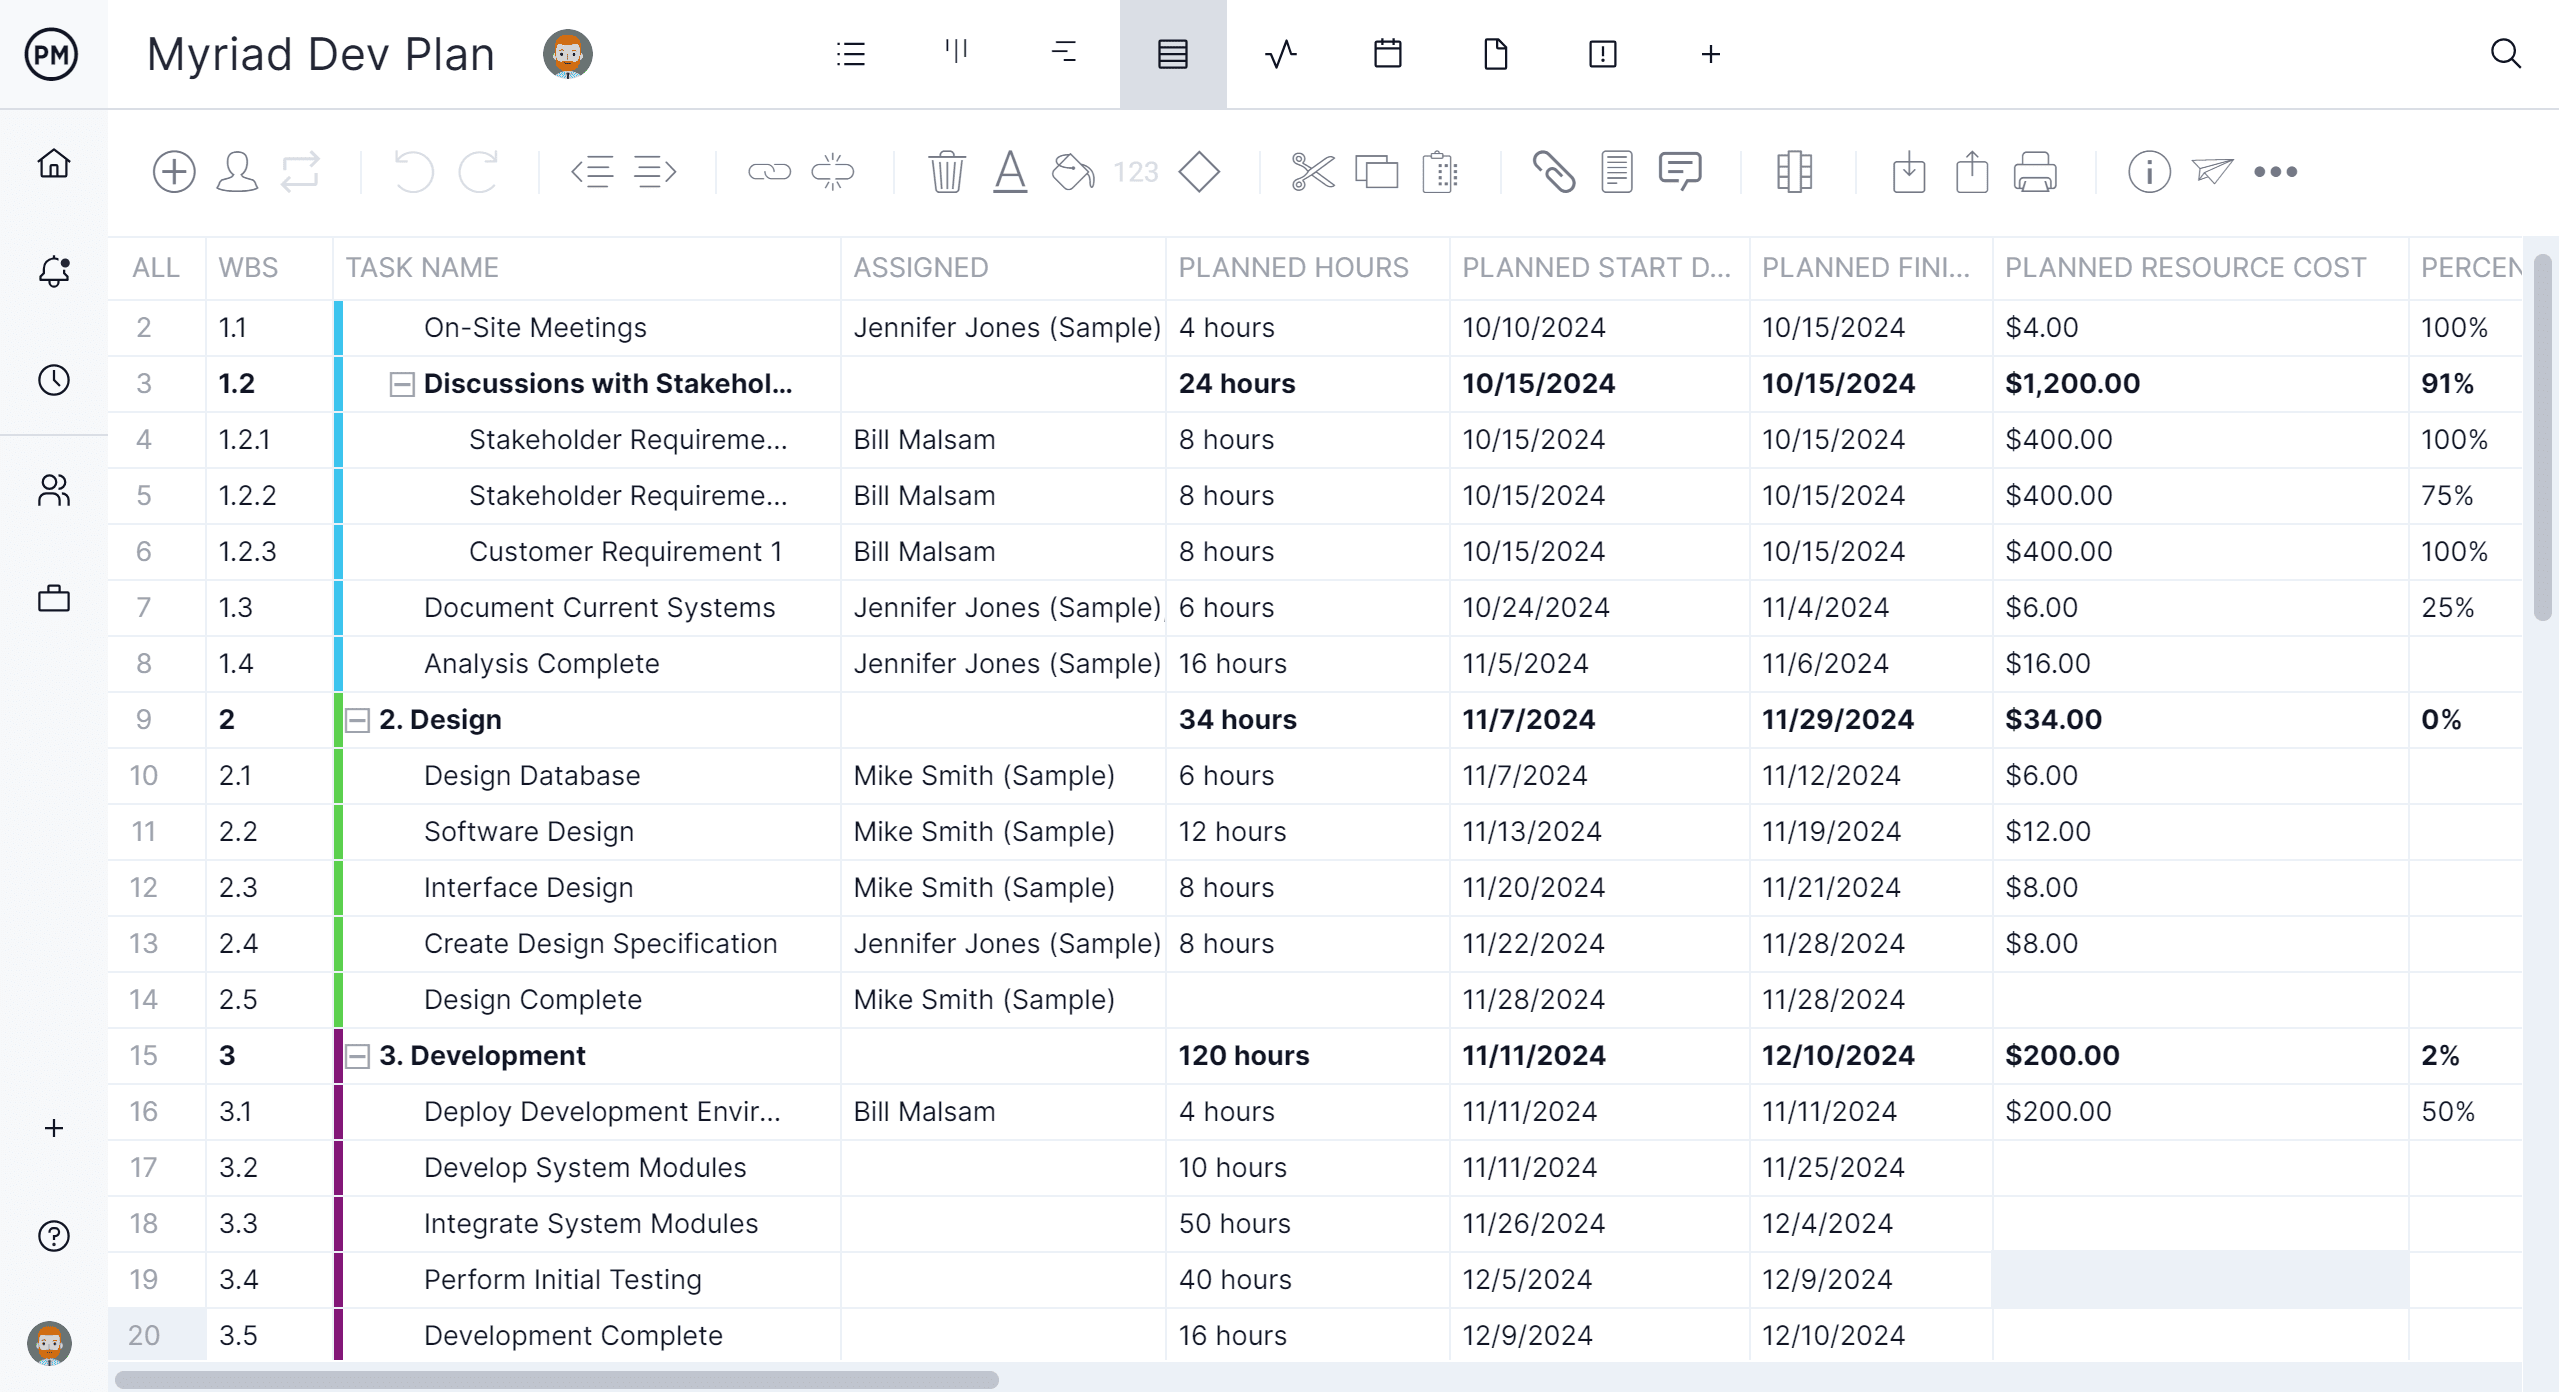
Task: Click the link tasks chain icon
Action: [x=769, y=172]
